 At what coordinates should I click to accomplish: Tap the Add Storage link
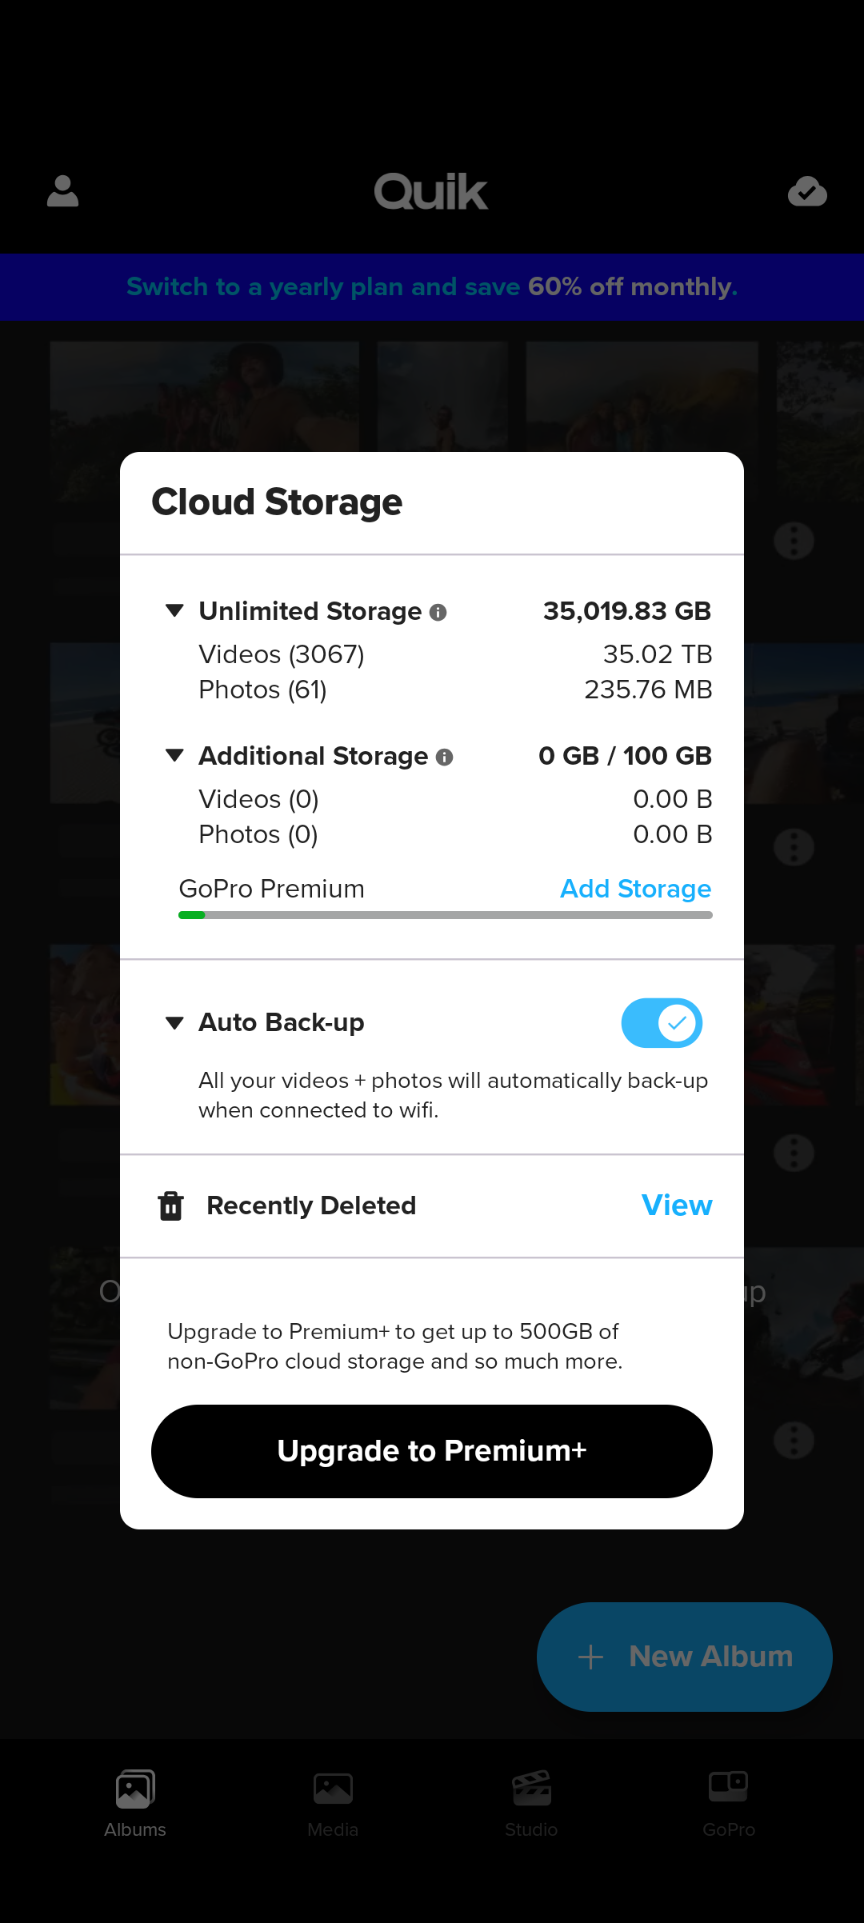635,889
